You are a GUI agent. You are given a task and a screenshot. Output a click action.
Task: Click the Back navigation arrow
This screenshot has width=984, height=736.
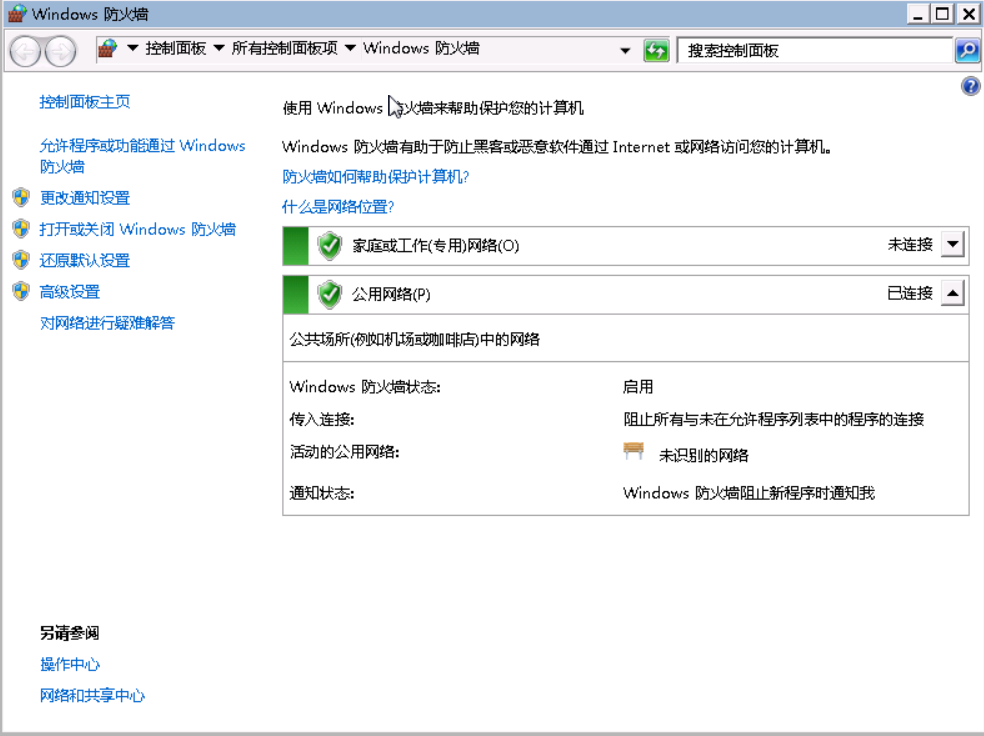tap(26, 51)
